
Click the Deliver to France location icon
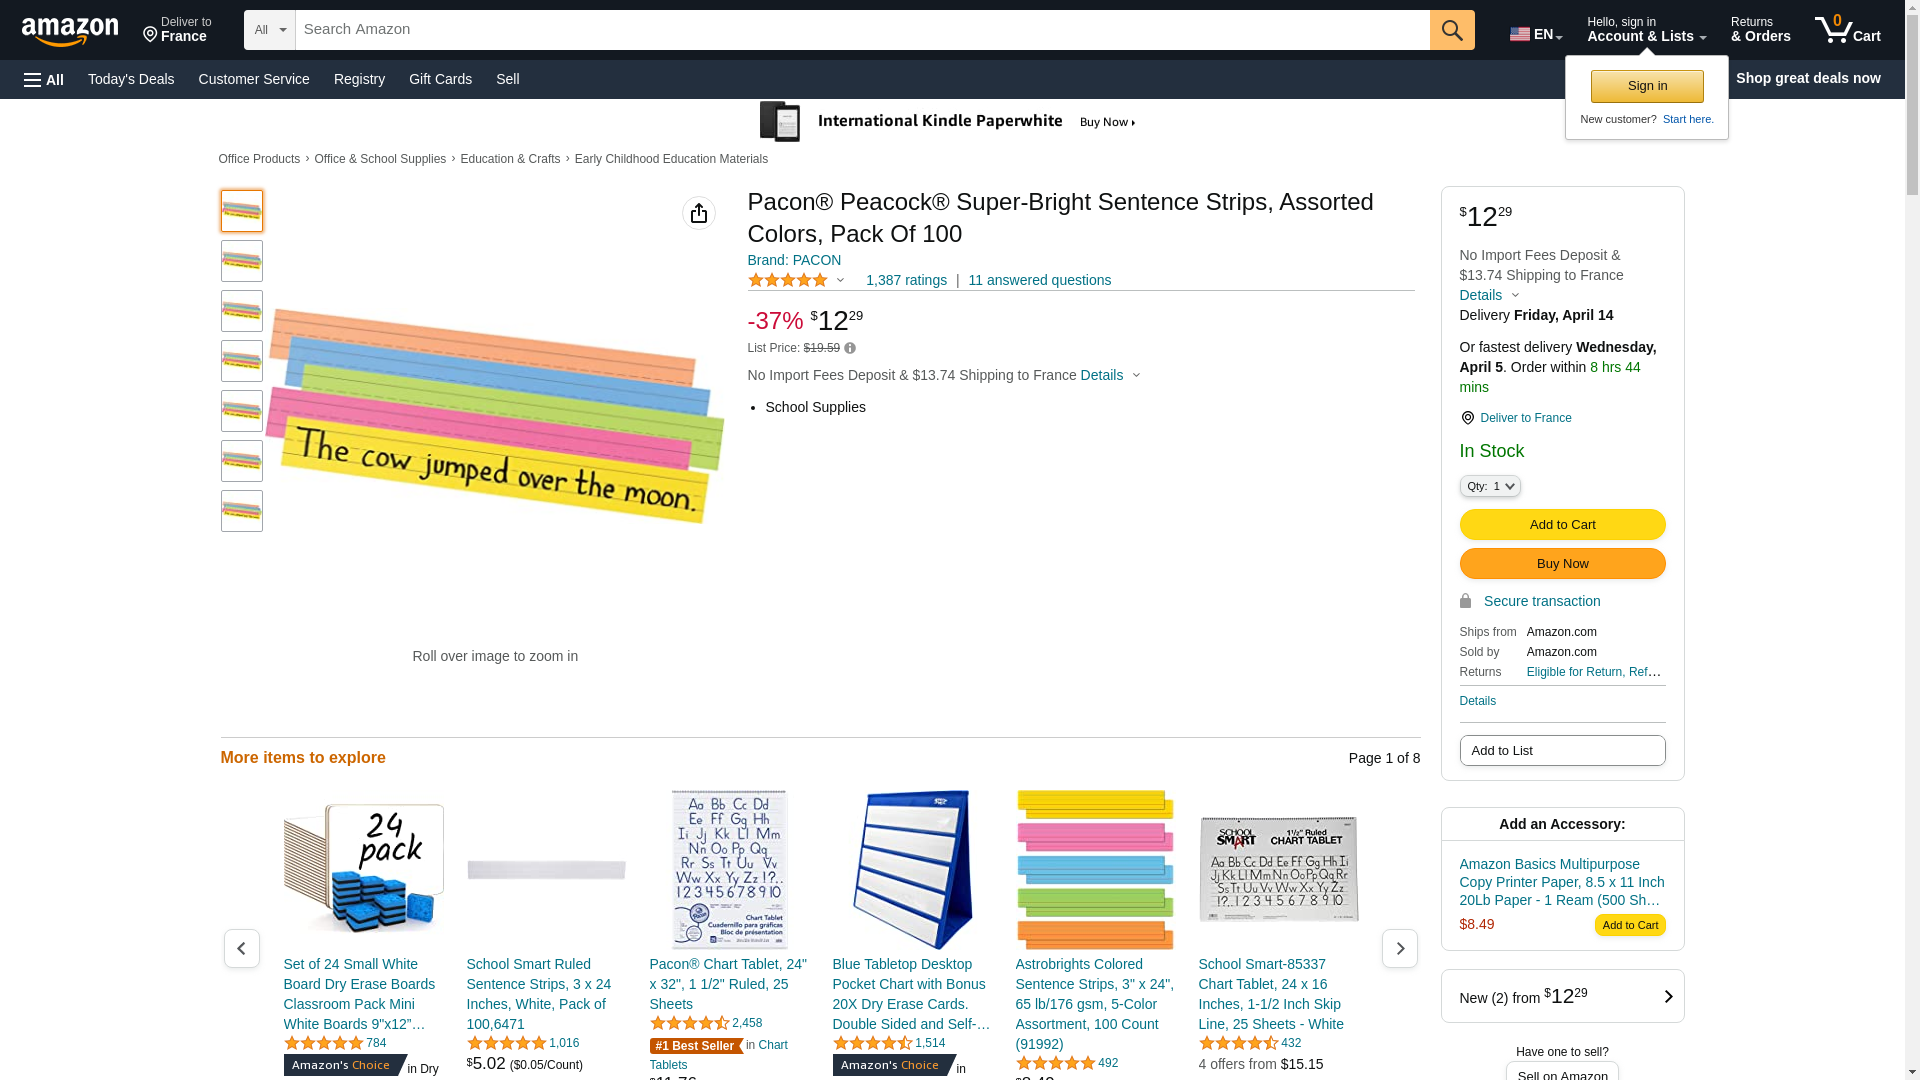coord(1467,418)
